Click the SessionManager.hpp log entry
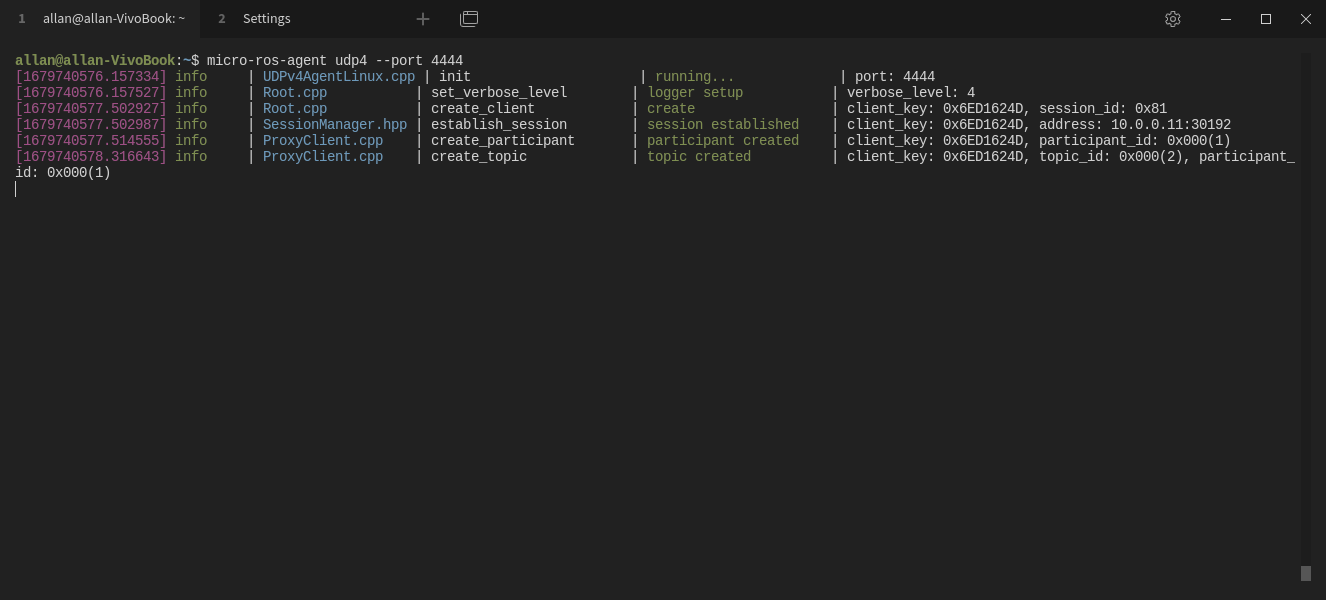 [x=335, y=124]
